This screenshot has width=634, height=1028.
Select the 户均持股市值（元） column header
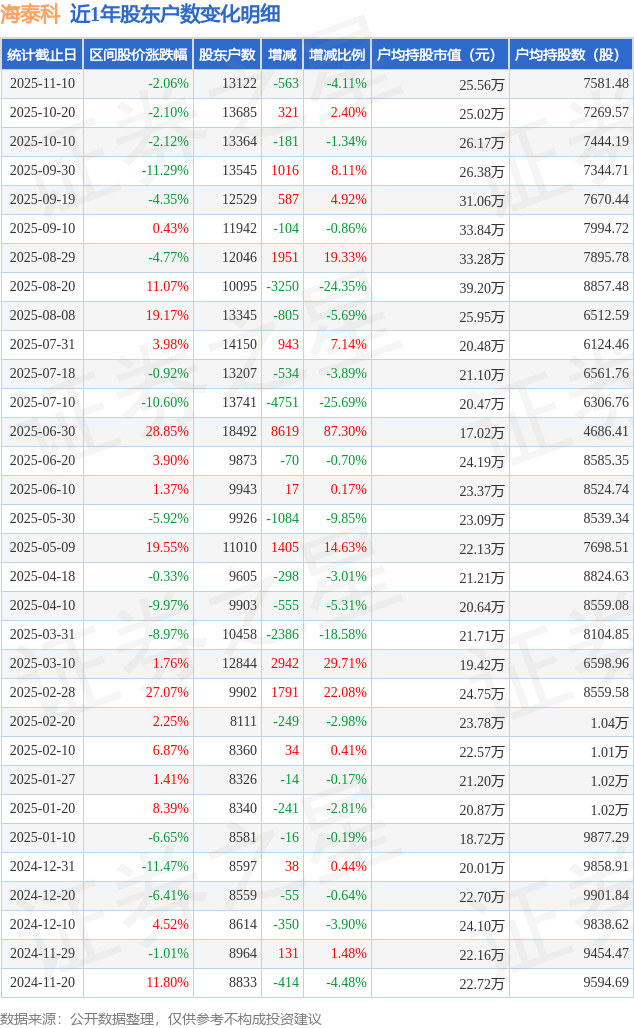coord(439,55)
